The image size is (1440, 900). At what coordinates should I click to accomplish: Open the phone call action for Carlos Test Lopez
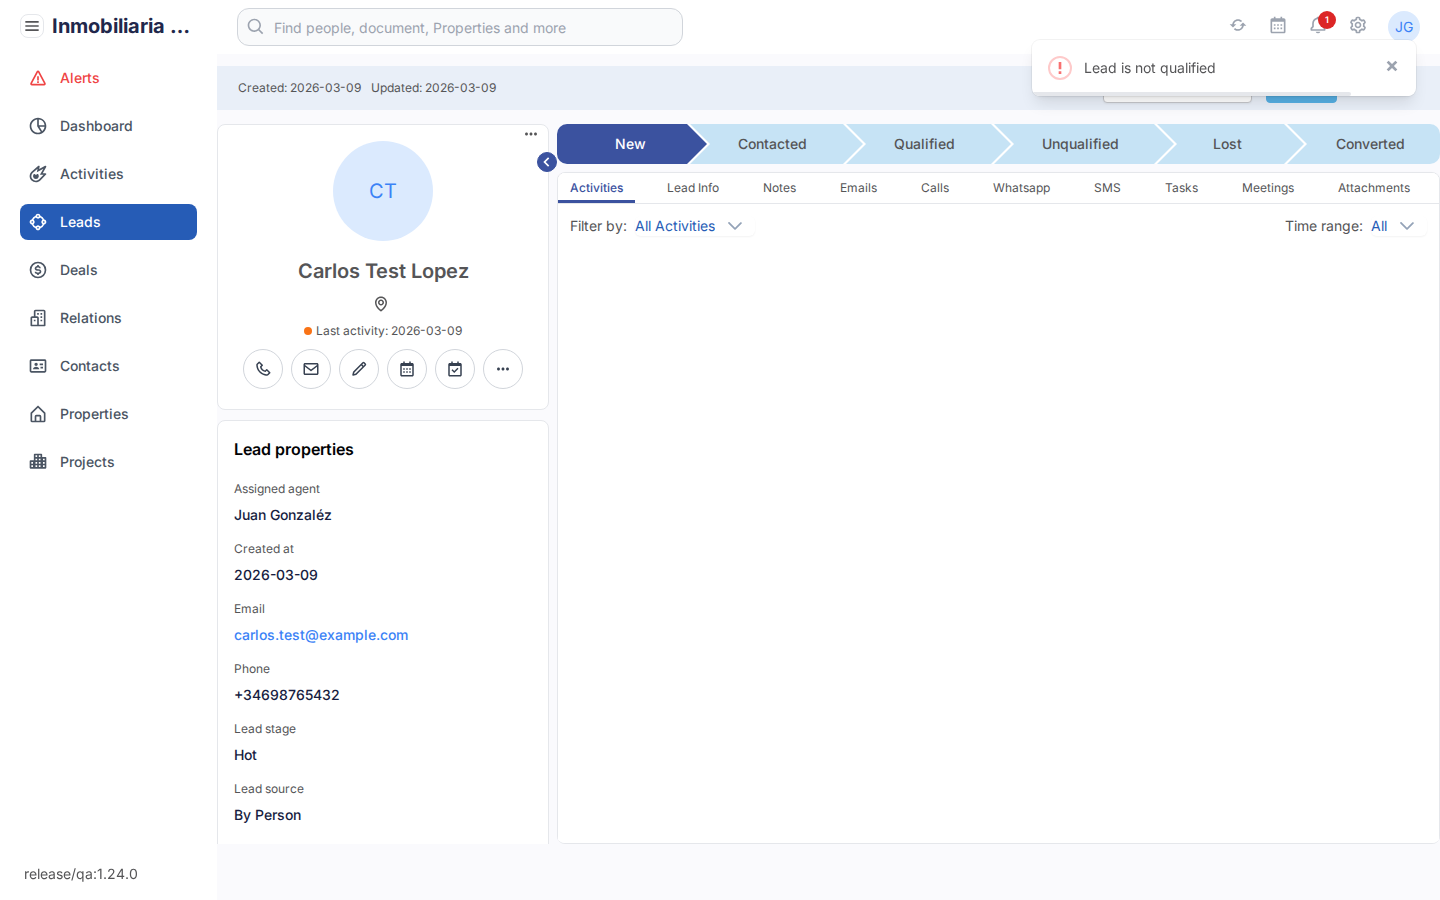pos(263,369)
